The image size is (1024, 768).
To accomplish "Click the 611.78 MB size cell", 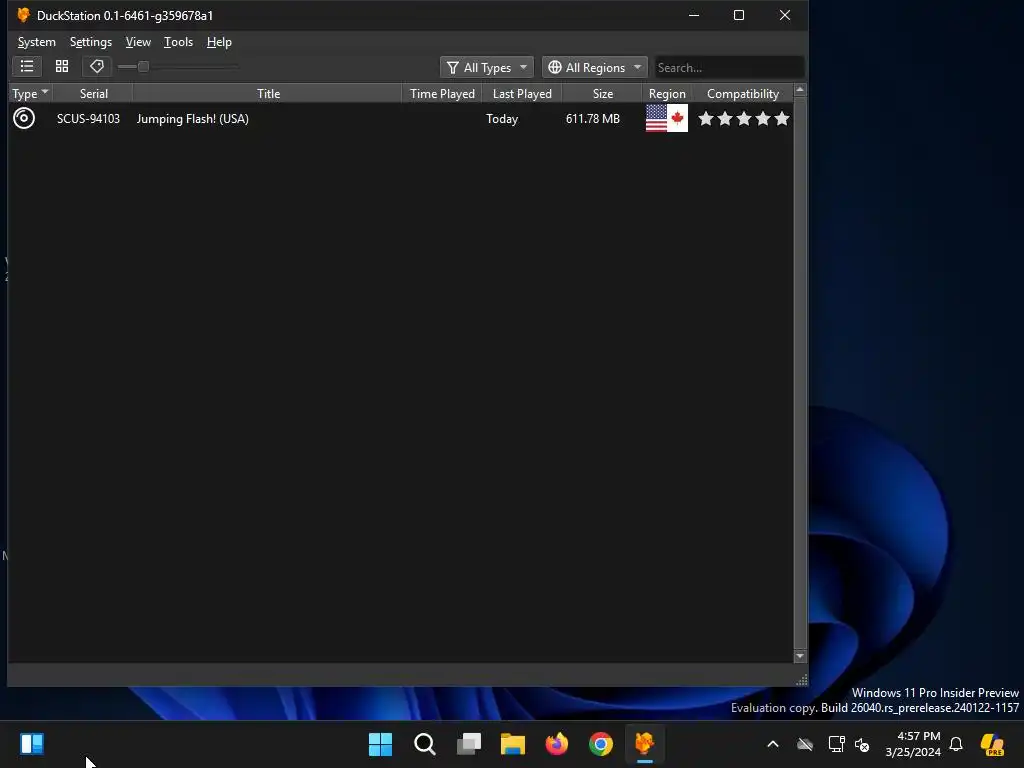I will (x=592, y=119).
